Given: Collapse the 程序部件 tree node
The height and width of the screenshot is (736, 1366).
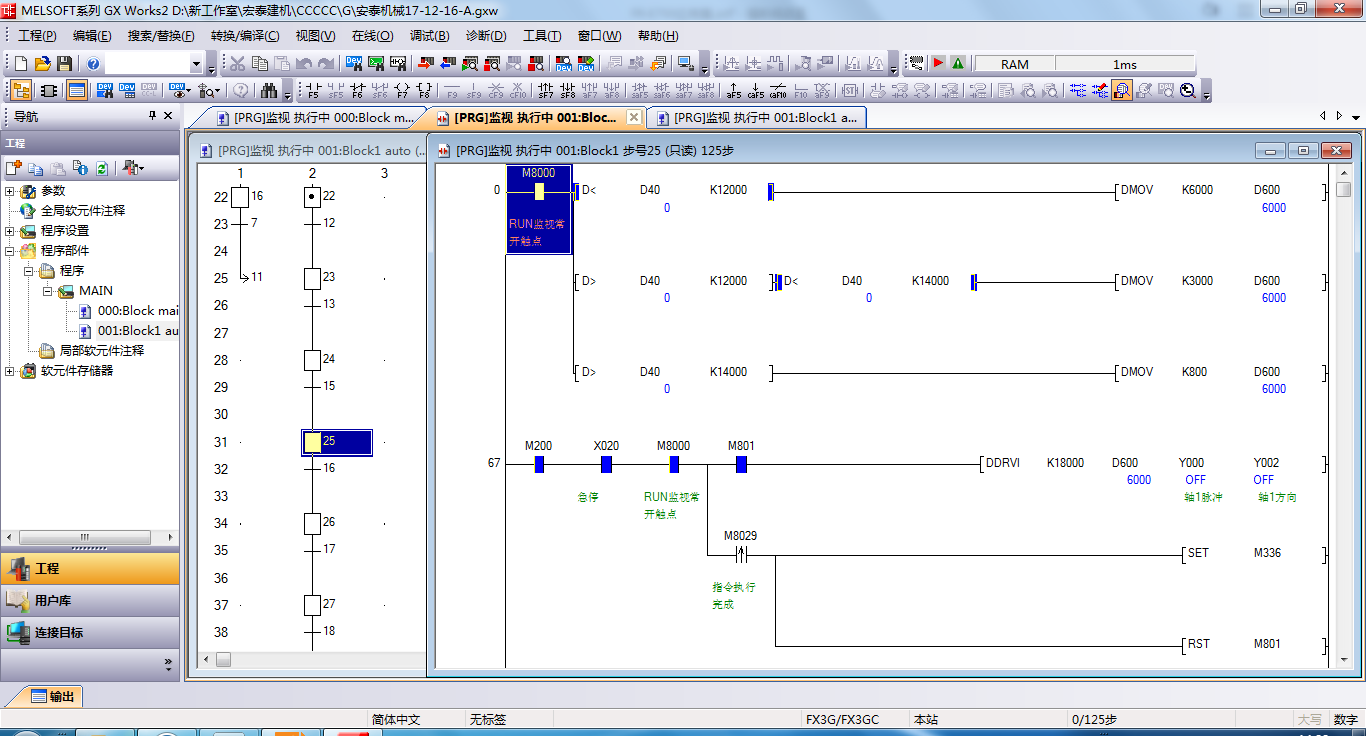Looking at the screenshot, I should pyautogui.click(x=10, y=251).
